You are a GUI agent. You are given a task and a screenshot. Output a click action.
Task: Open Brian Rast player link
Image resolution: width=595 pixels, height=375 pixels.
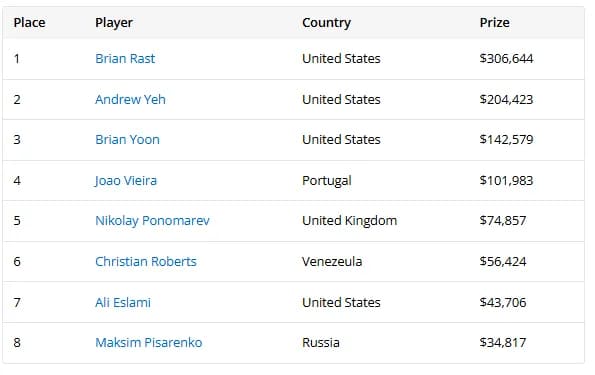[125, 58]
